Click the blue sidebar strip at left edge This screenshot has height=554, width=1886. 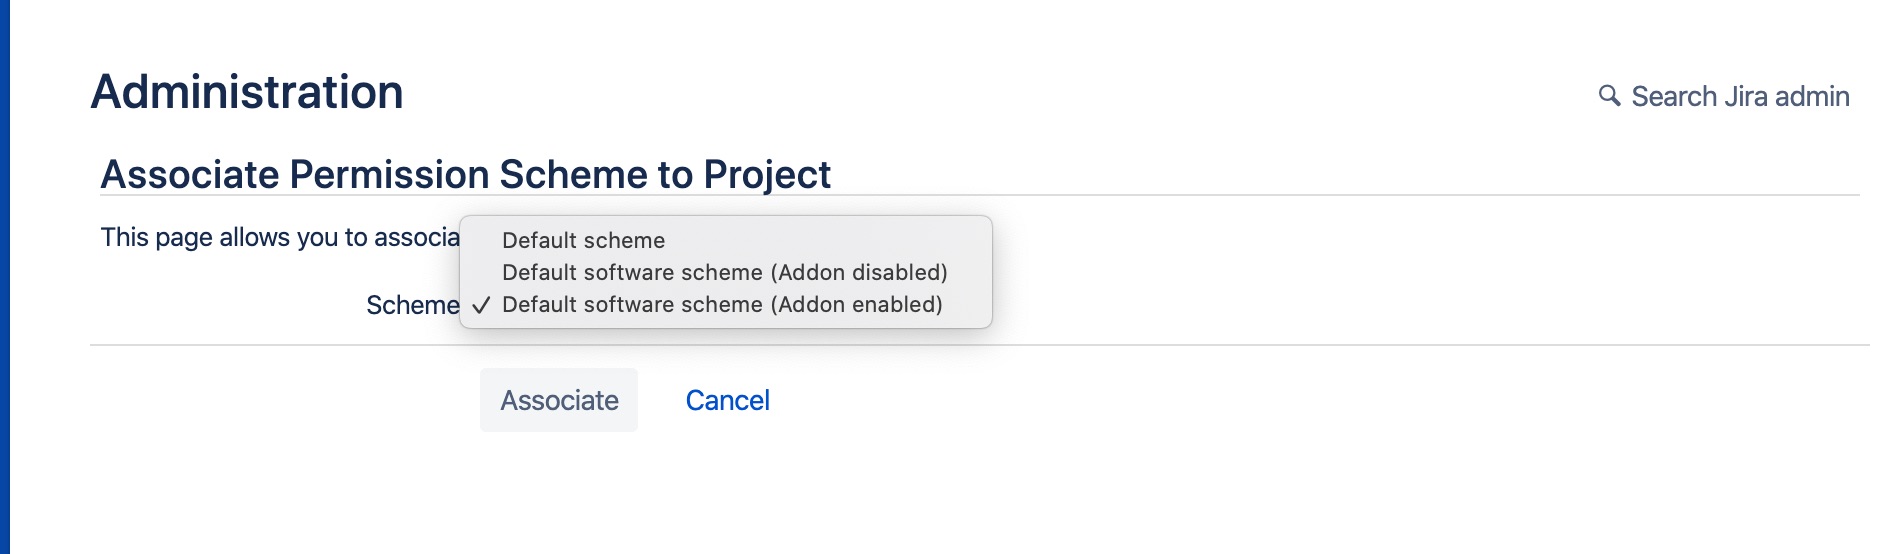coord(5,277)
